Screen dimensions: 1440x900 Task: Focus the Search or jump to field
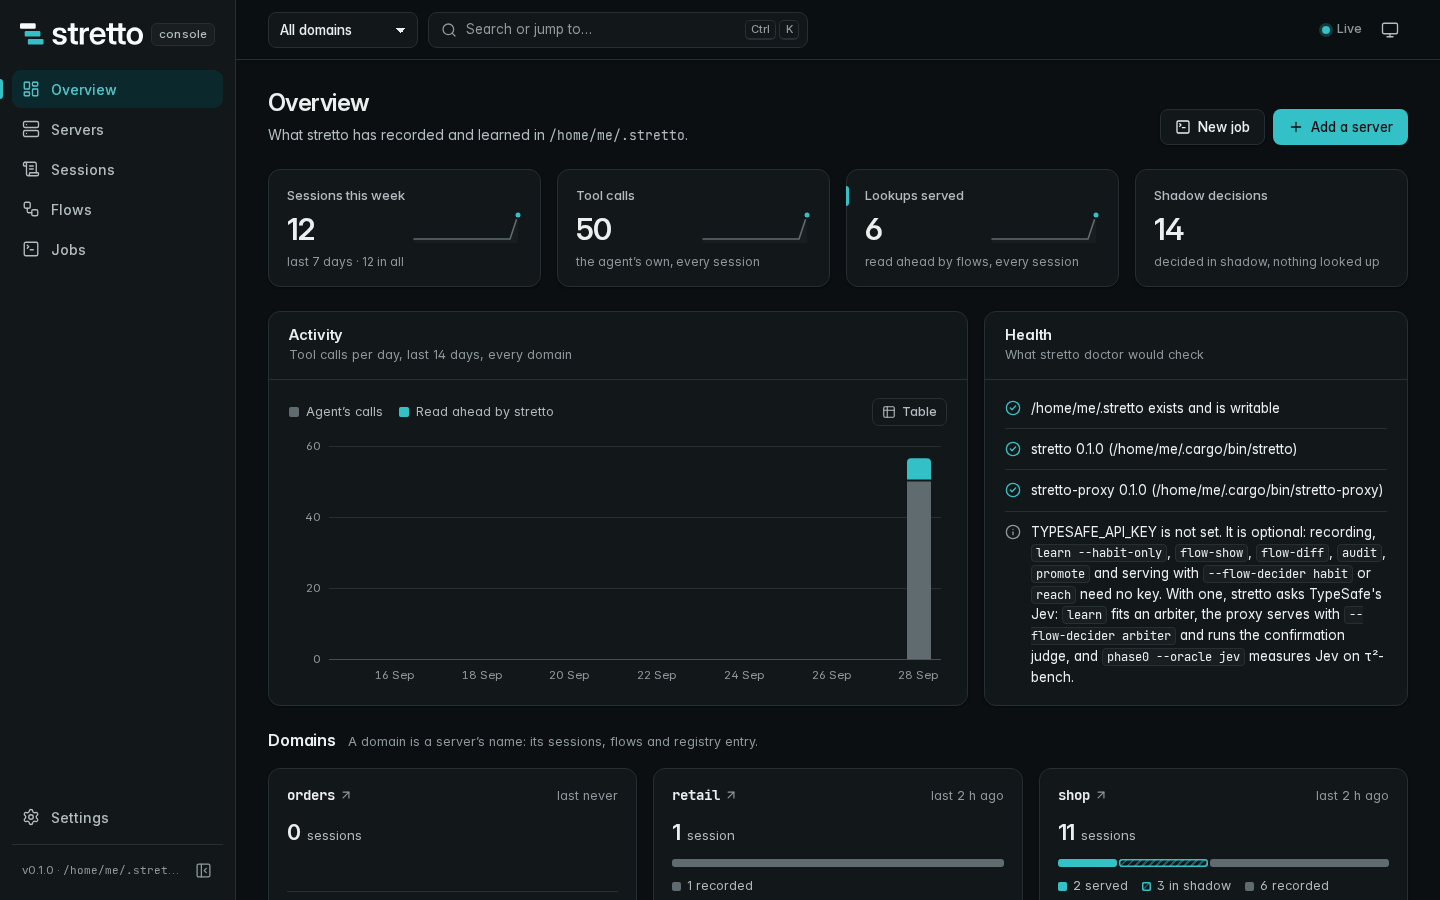pos(618,30)
